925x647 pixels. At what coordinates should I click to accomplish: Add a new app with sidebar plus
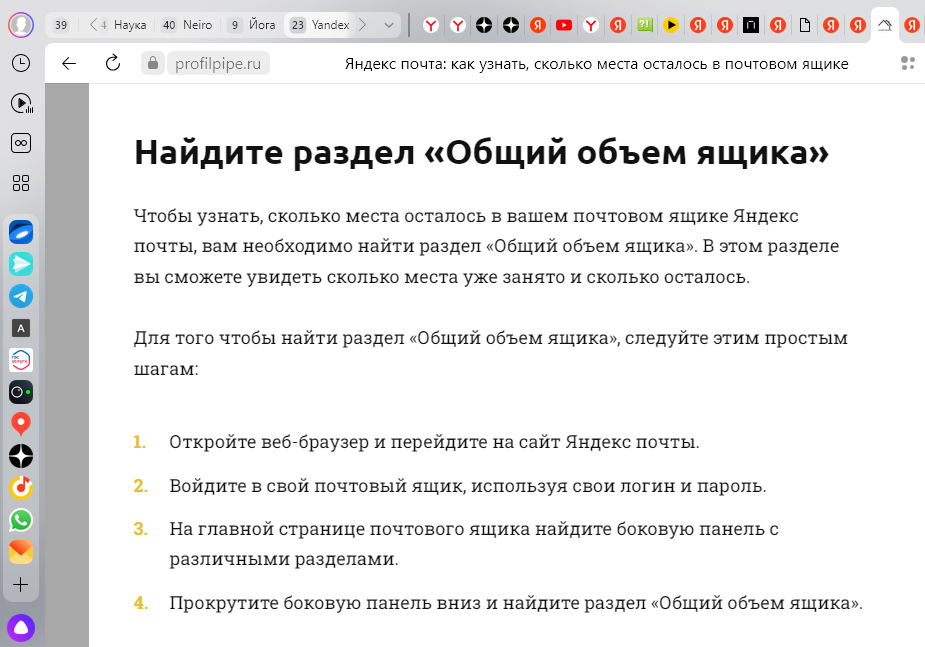[x=21, y=584]
